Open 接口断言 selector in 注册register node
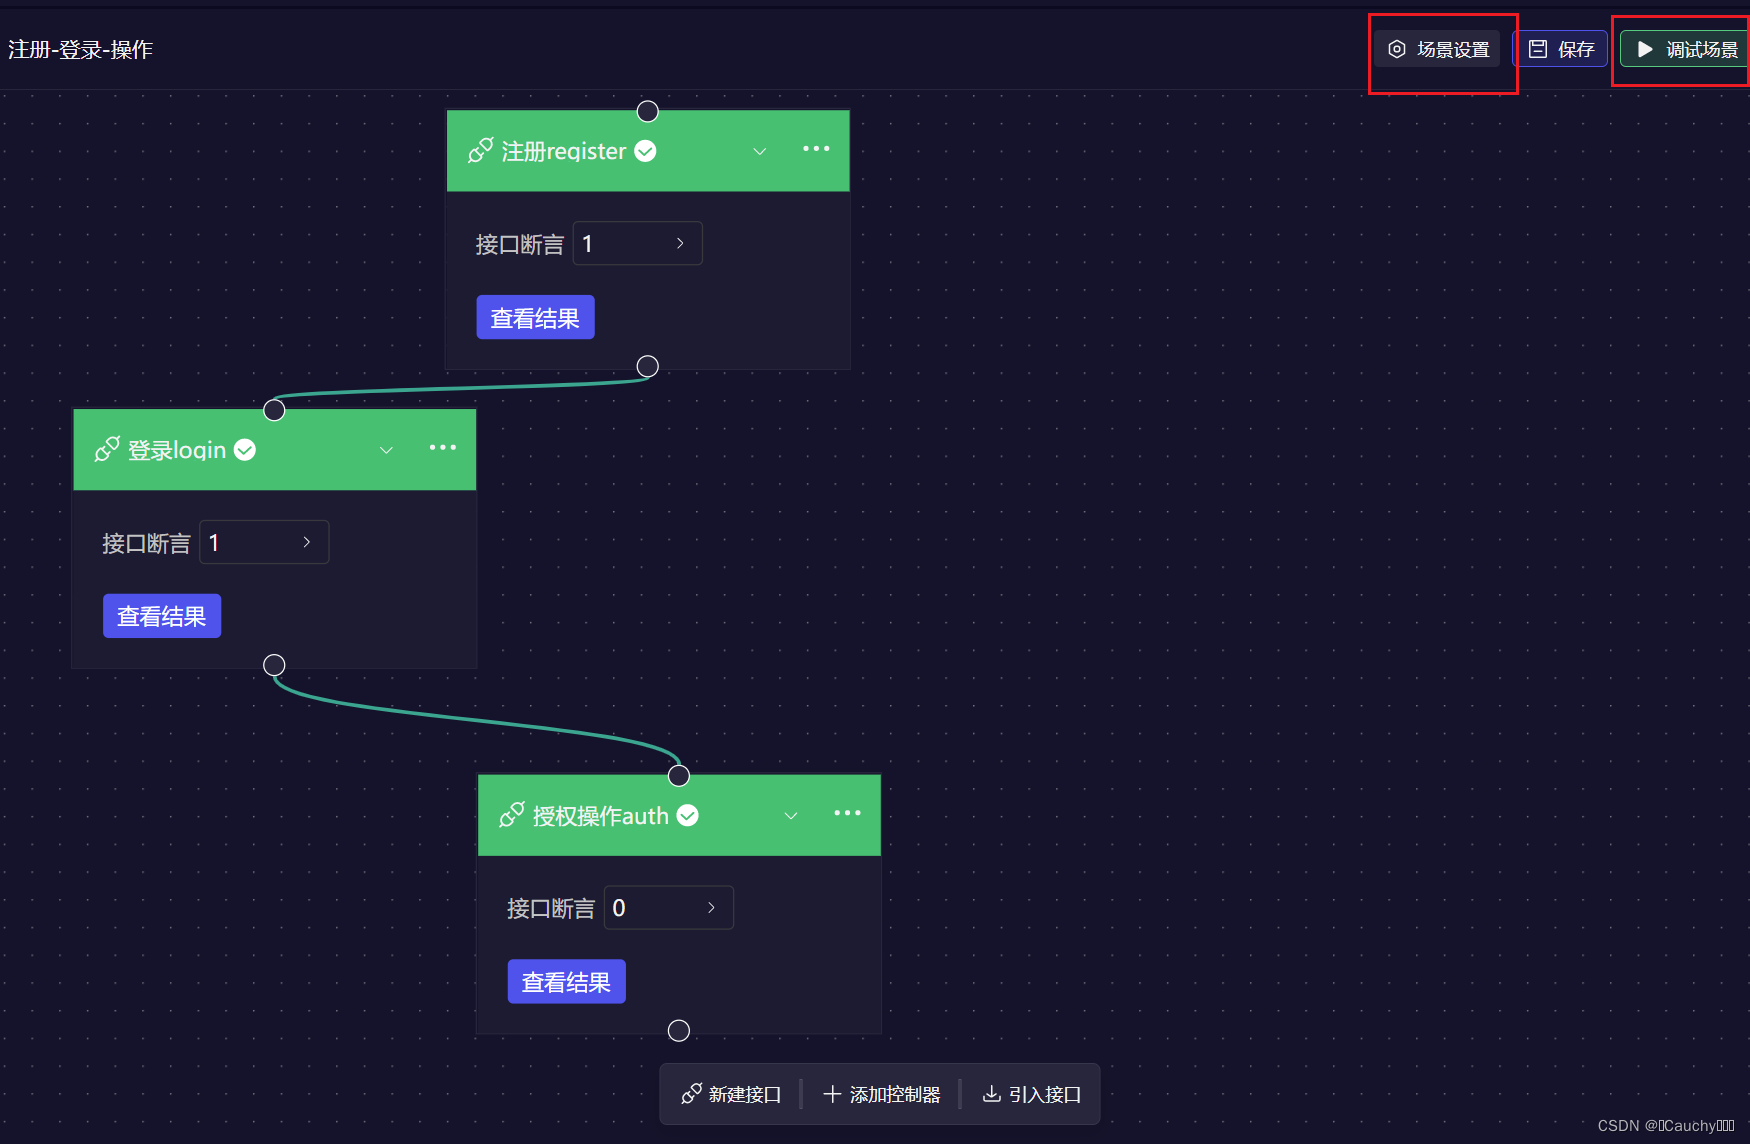The height and width of the screenshot is (1144, 1750). tap(637, 243)
